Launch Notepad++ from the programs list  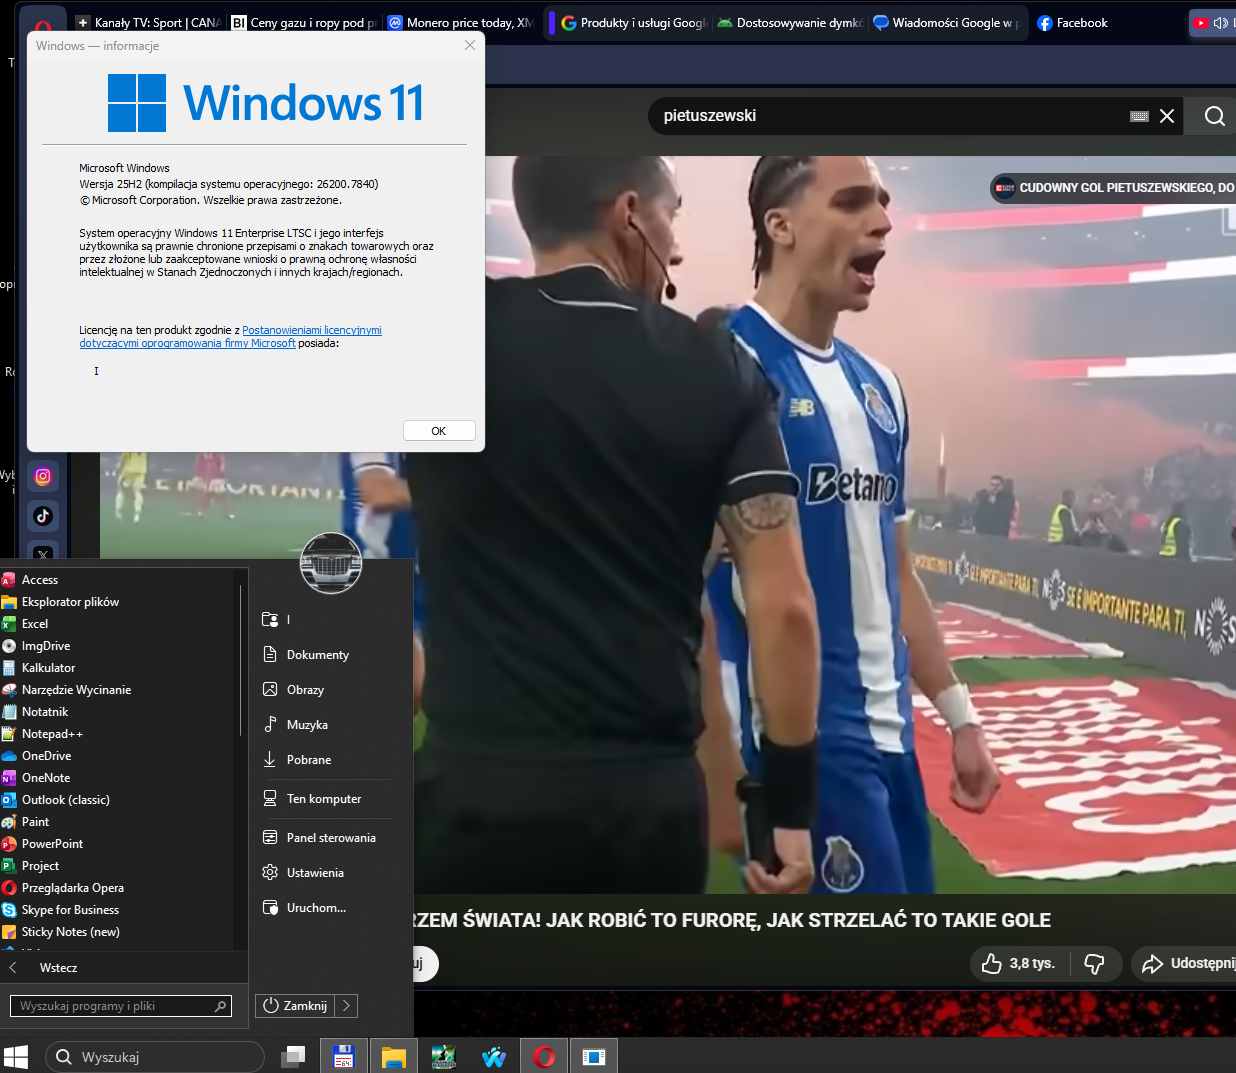click(x=52, y=734)
